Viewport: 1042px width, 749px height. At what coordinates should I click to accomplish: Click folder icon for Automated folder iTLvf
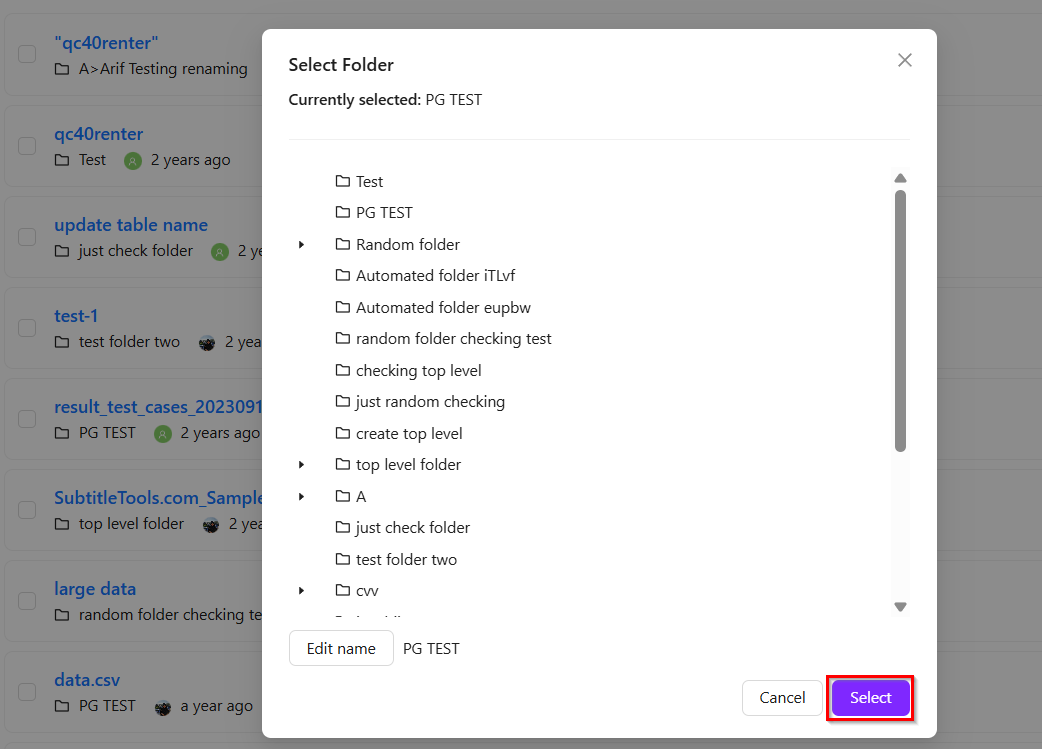point(343,276)
